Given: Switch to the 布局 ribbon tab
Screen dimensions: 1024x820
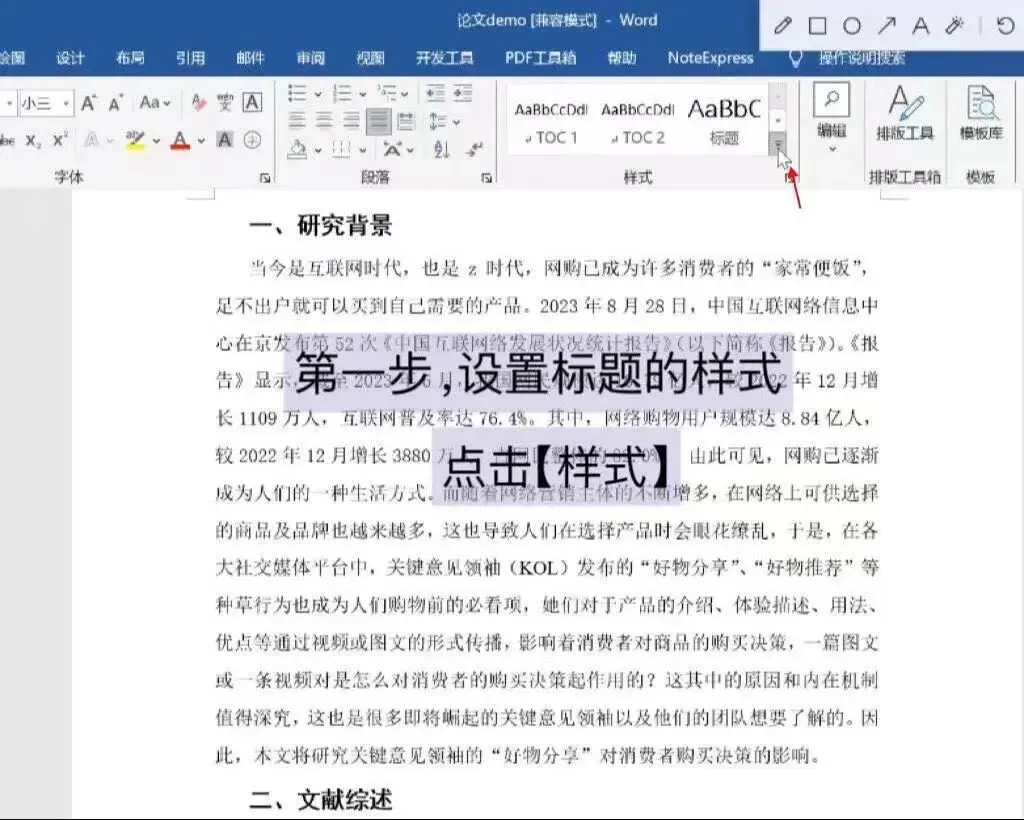Looking at the screenshot, I should click(131, 58).
